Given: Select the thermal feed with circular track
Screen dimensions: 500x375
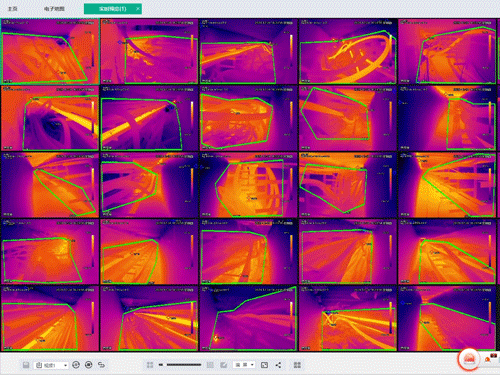Looking at the screenshot, I should [x=348, y=51].
